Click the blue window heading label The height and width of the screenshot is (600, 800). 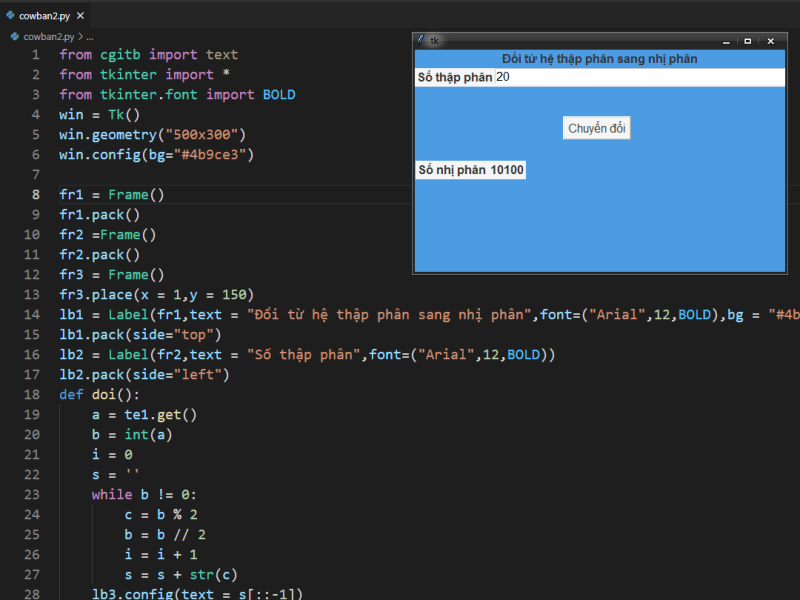tap(599, 59)
